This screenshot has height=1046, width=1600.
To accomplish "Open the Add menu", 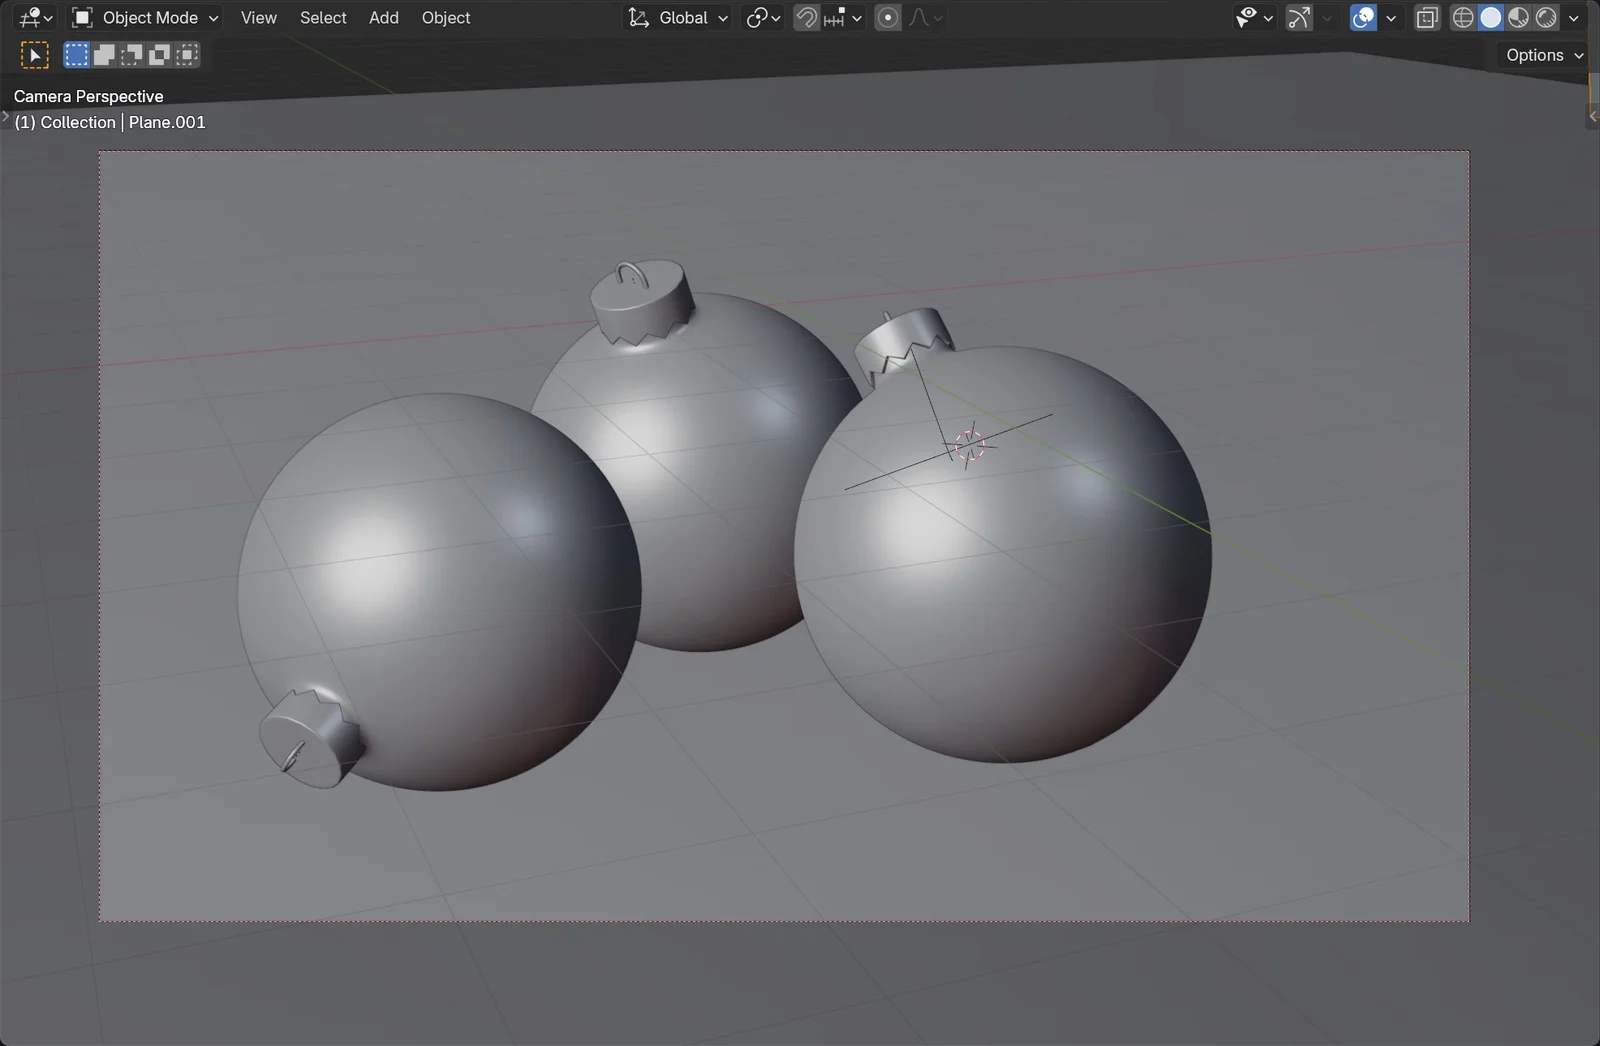I will click(x=384, y=17).
